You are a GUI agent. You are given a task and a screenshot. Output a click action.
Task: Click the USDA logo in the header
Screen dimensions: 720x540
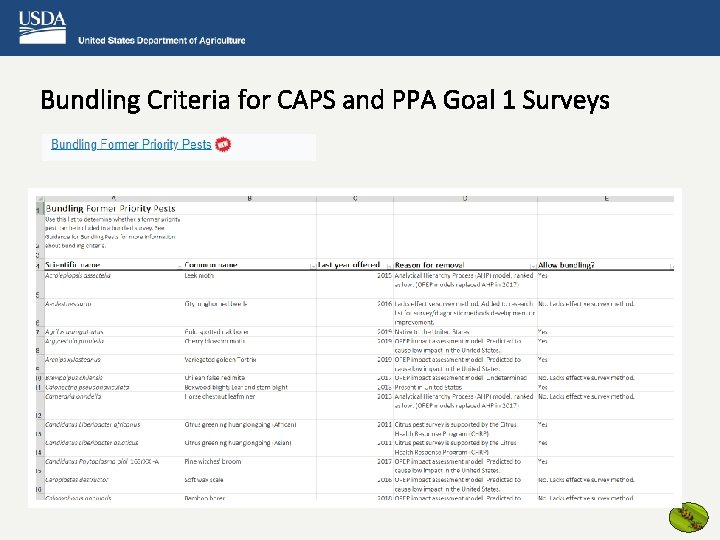point(42,28)
